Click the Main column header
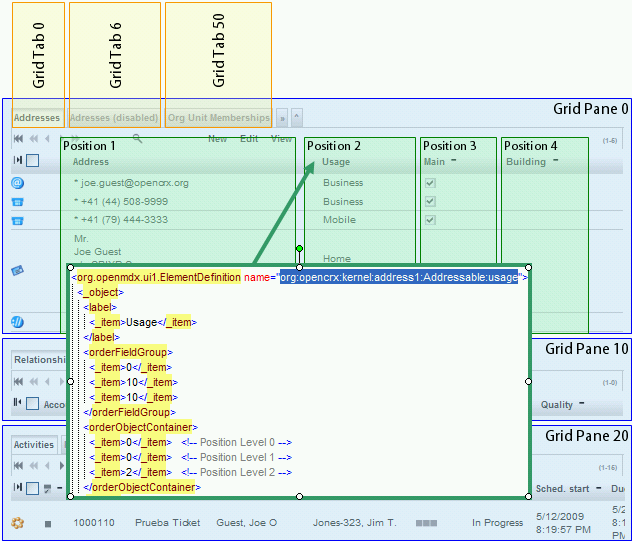 coord(434,162)
